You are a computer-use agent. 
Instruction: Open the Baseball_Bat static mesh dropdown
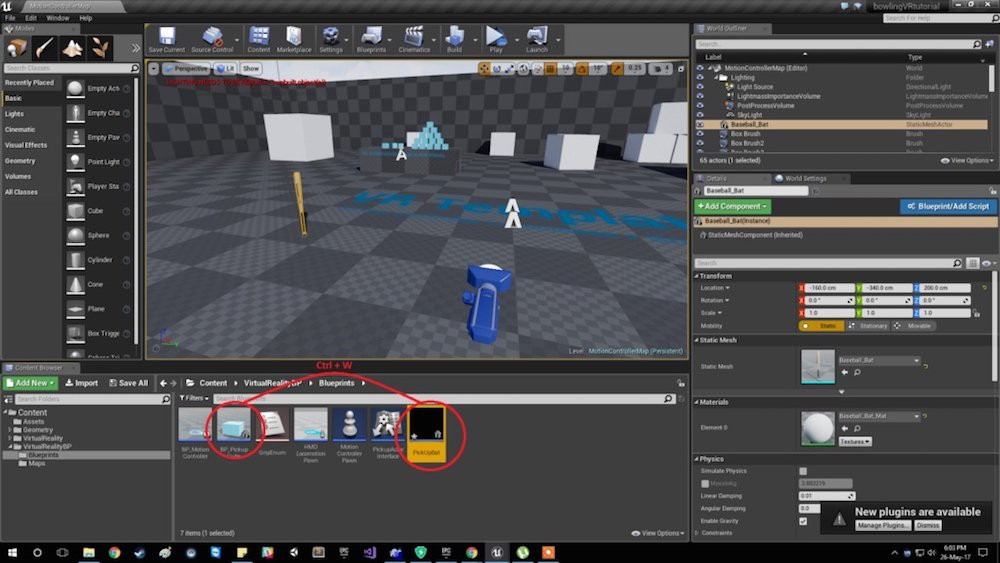click(879, 360)
